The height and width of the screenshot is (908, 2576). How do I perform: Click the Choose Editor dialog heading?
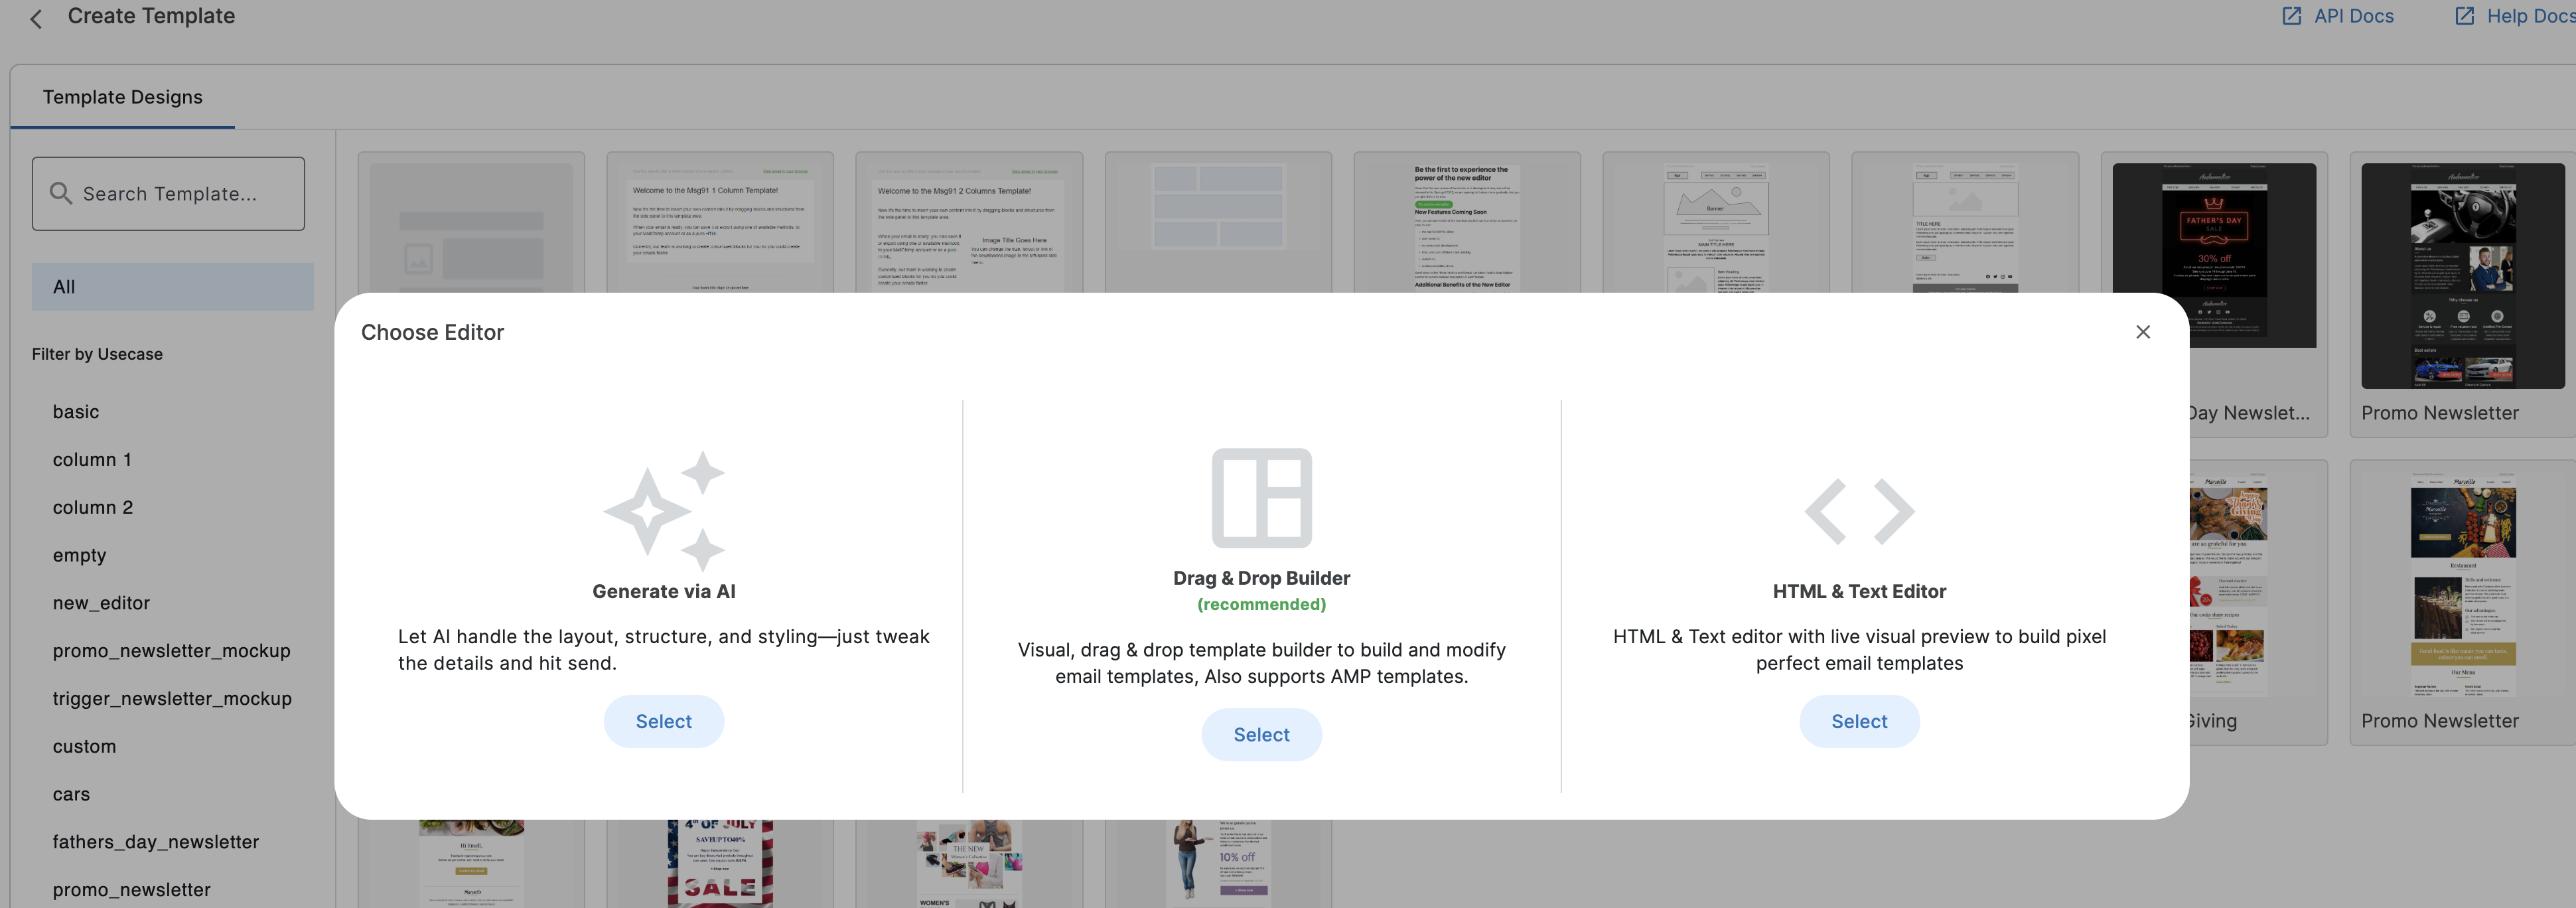[432, 332]
